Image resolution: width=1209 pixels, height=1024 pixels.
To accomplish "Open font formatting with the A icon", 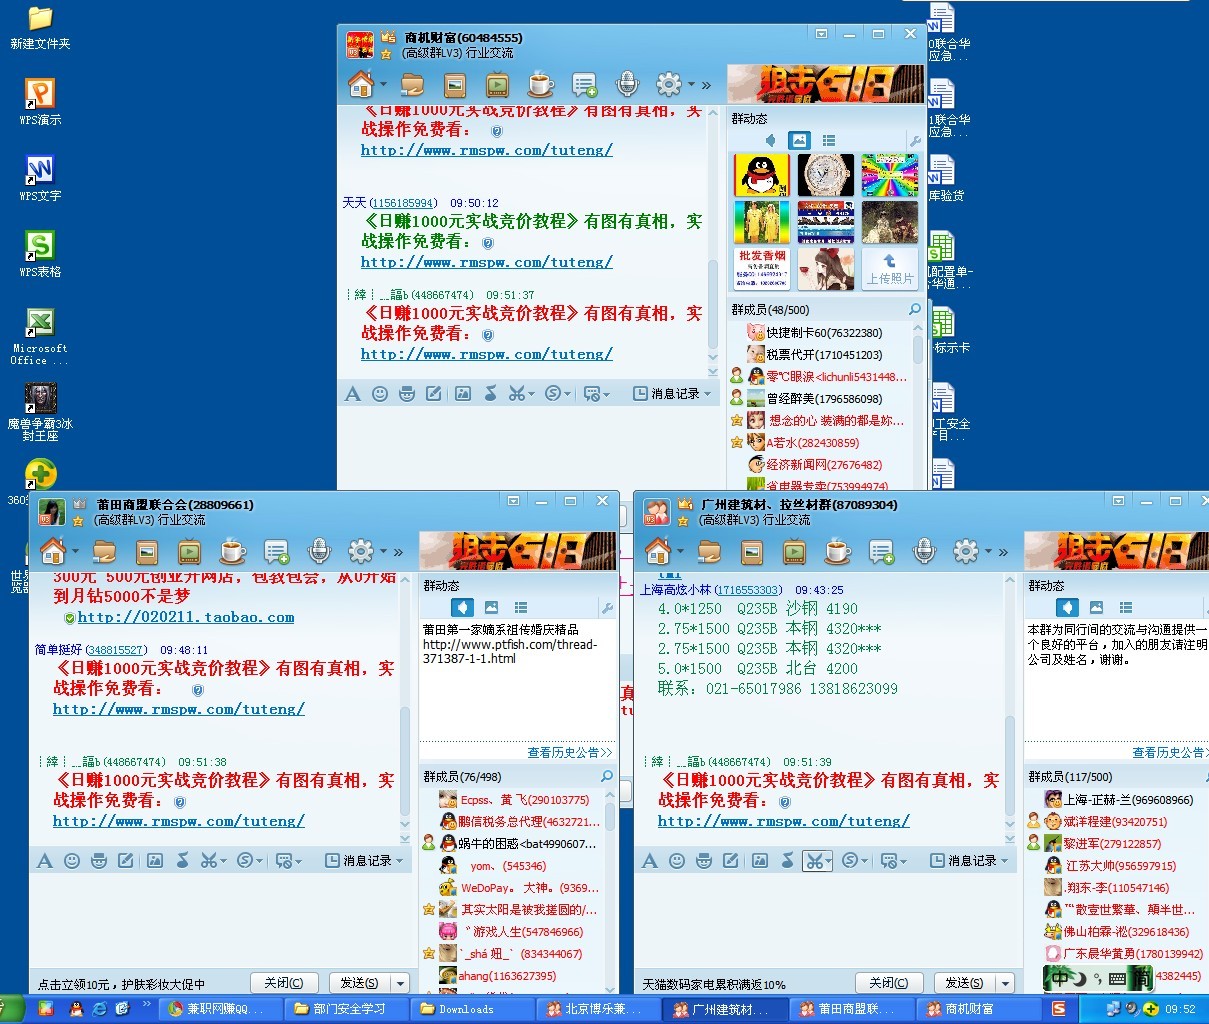I will (x=353, y=393).
